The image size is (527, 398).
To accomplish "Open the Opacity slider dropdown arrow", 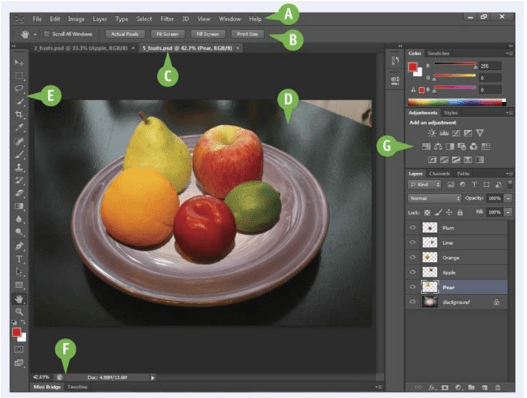I will tap(509, 198).
